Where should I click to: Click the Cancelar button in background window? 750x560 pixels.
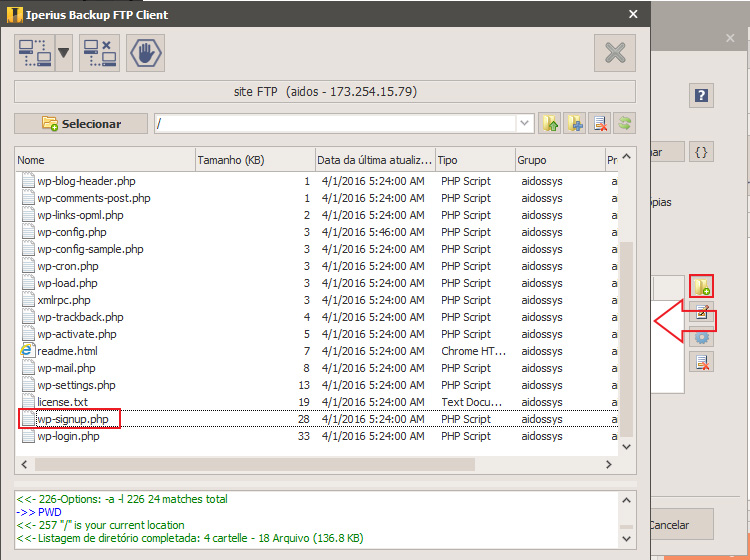coord(682,525)
